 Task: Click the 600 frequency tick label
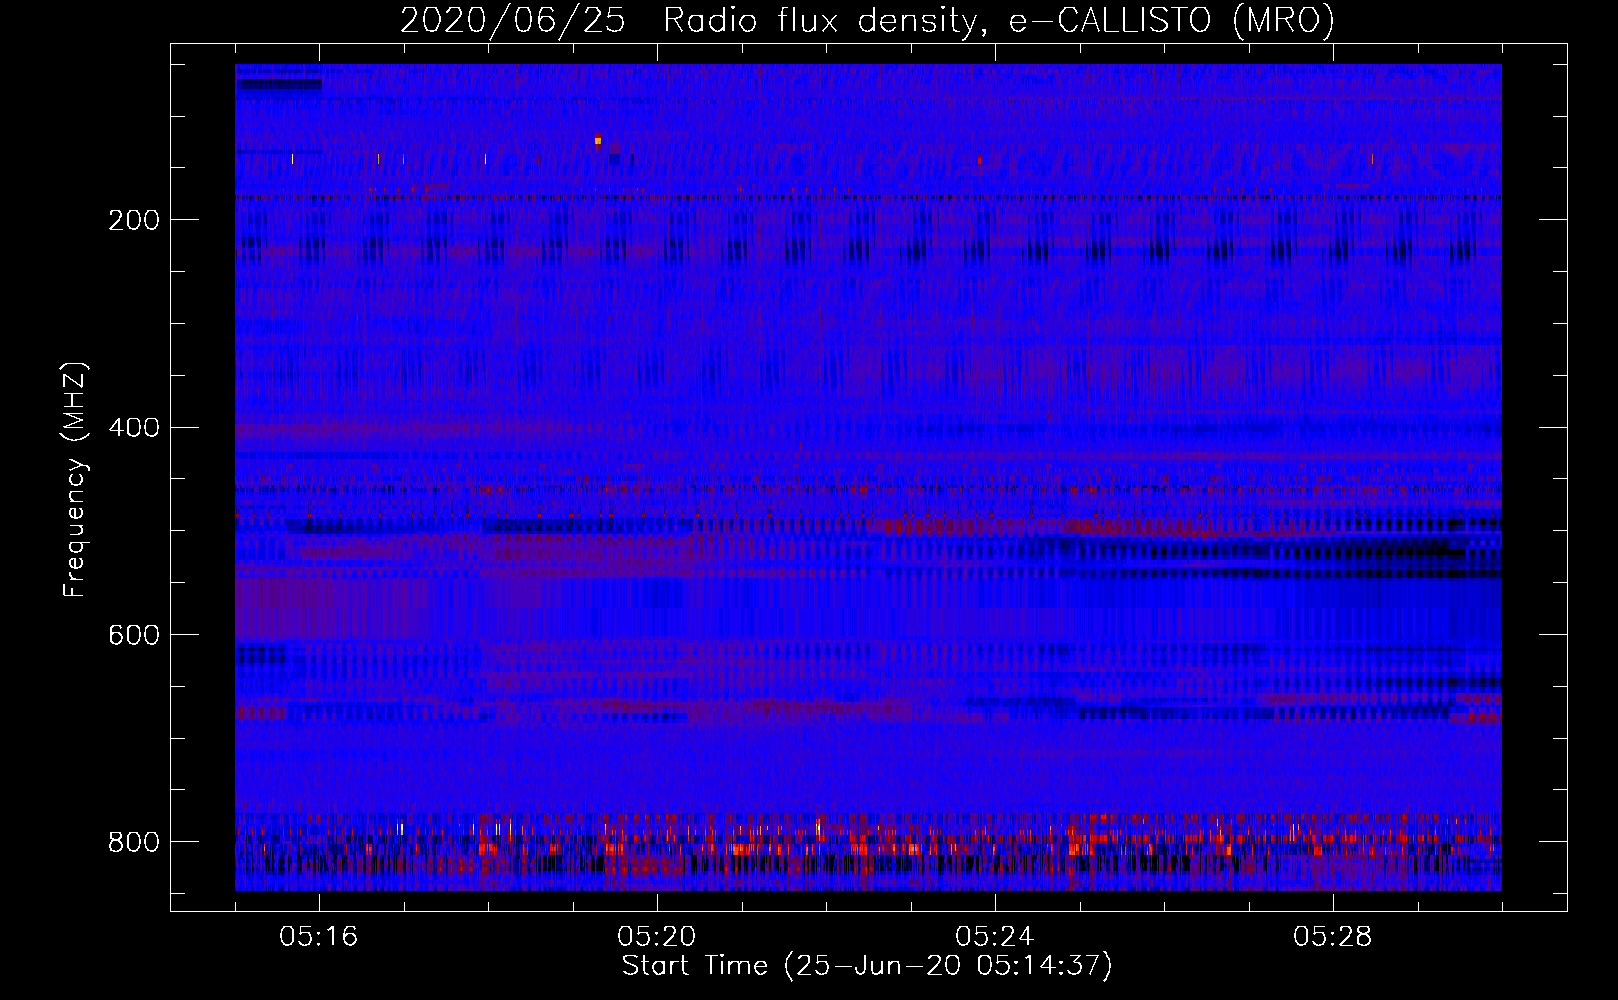(134, 636)
